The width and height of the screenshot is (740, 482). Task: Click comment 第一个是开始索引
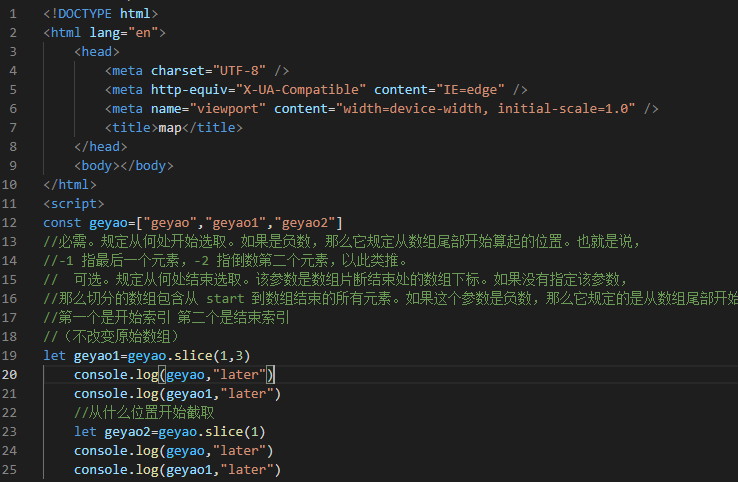click(x=166, y=318)
